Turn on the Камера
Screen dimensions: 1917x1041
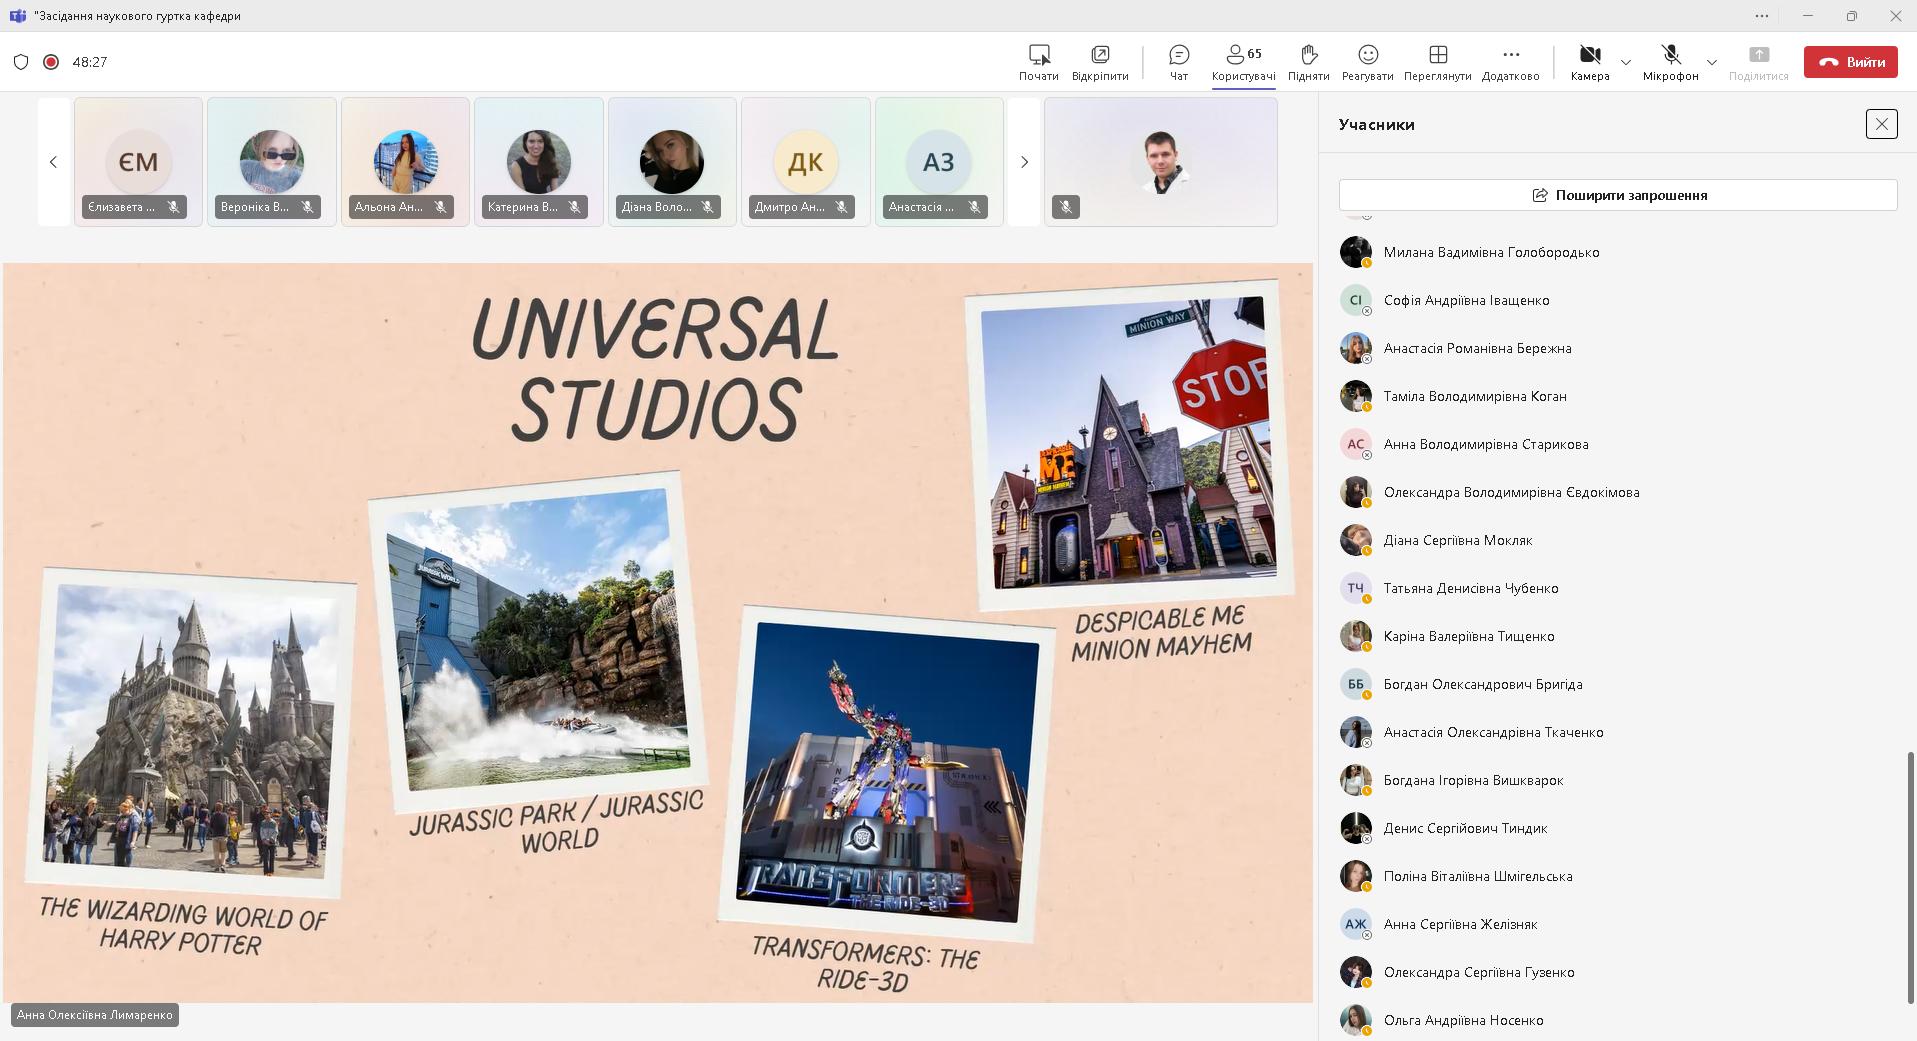(x=1589, y=62)
